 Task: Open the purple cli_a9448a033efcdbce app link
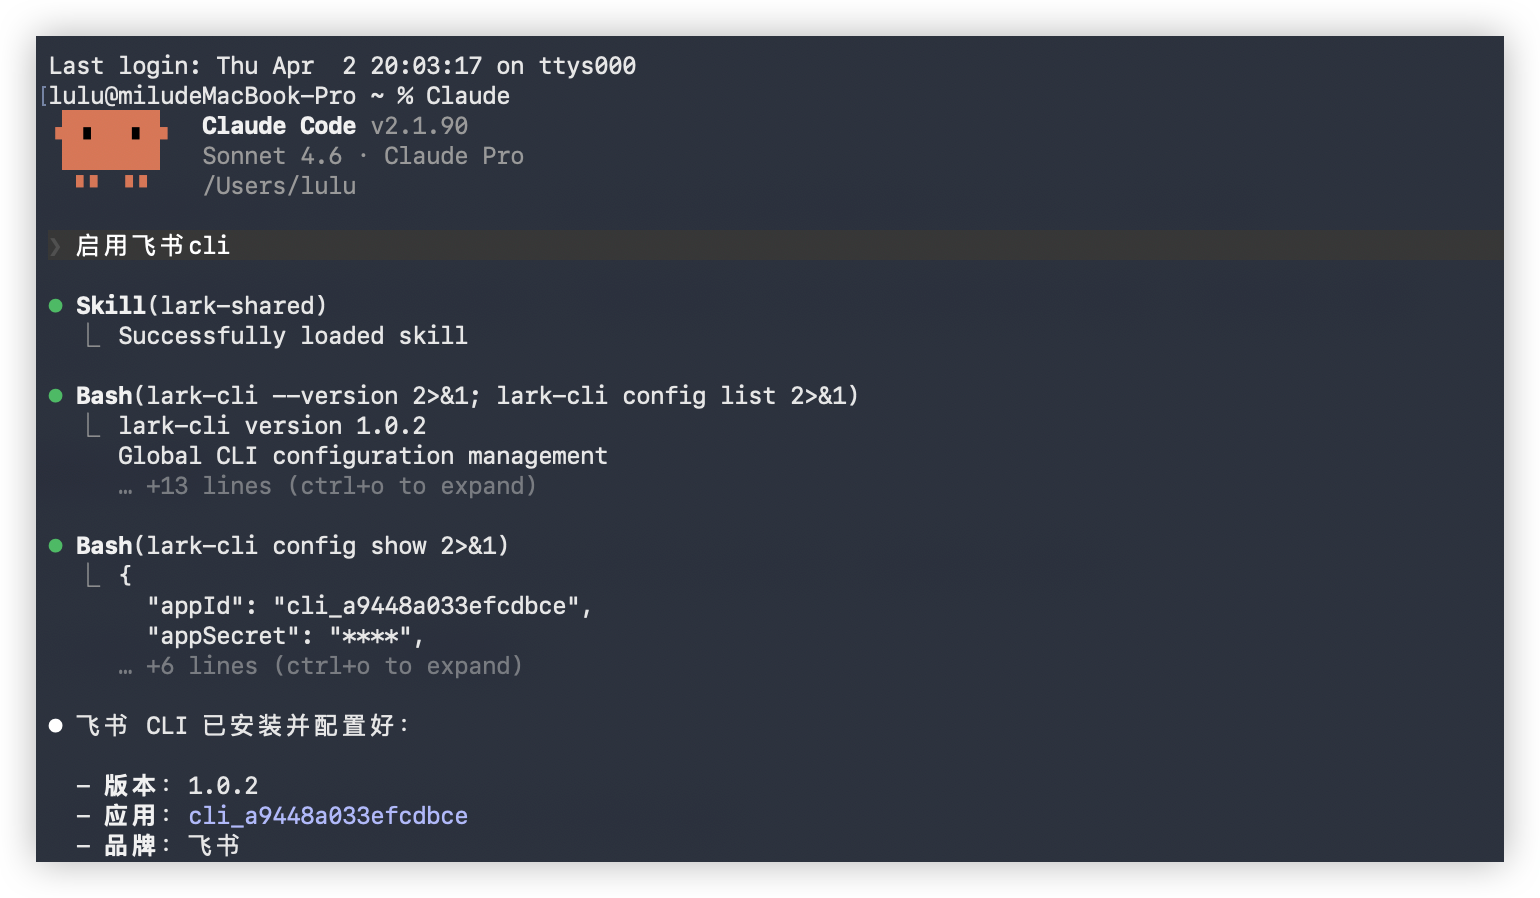click(328, 816)
